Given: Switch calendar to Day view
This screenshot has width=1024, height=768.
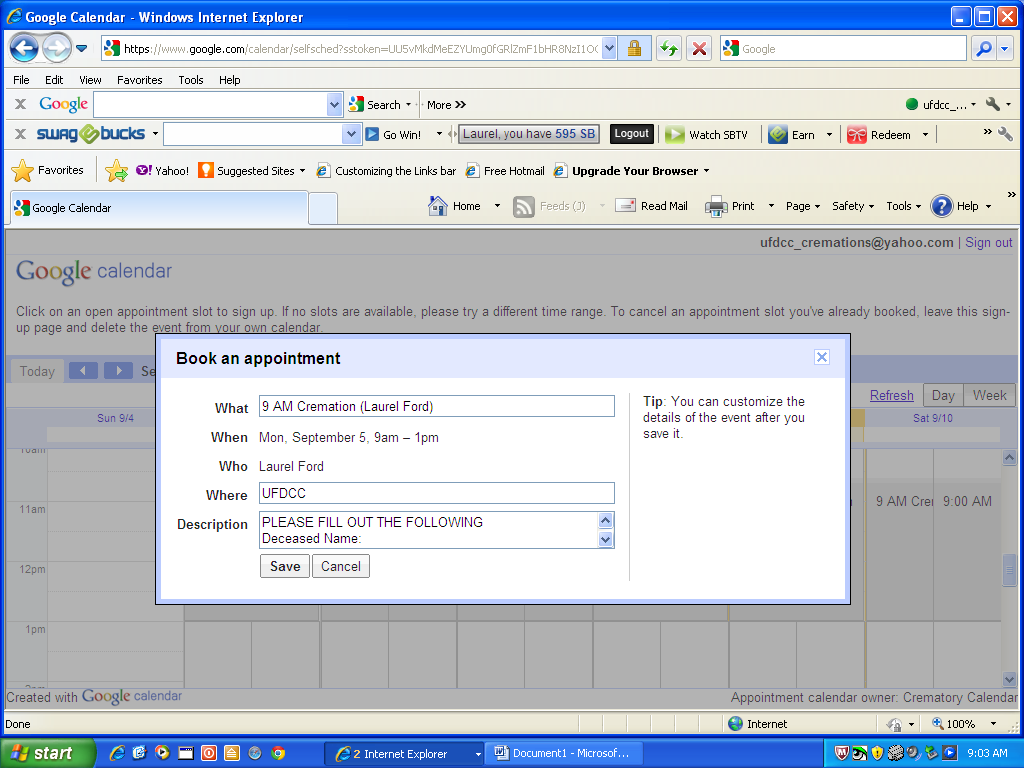Looking at the screenshot, I should [942, 395].
